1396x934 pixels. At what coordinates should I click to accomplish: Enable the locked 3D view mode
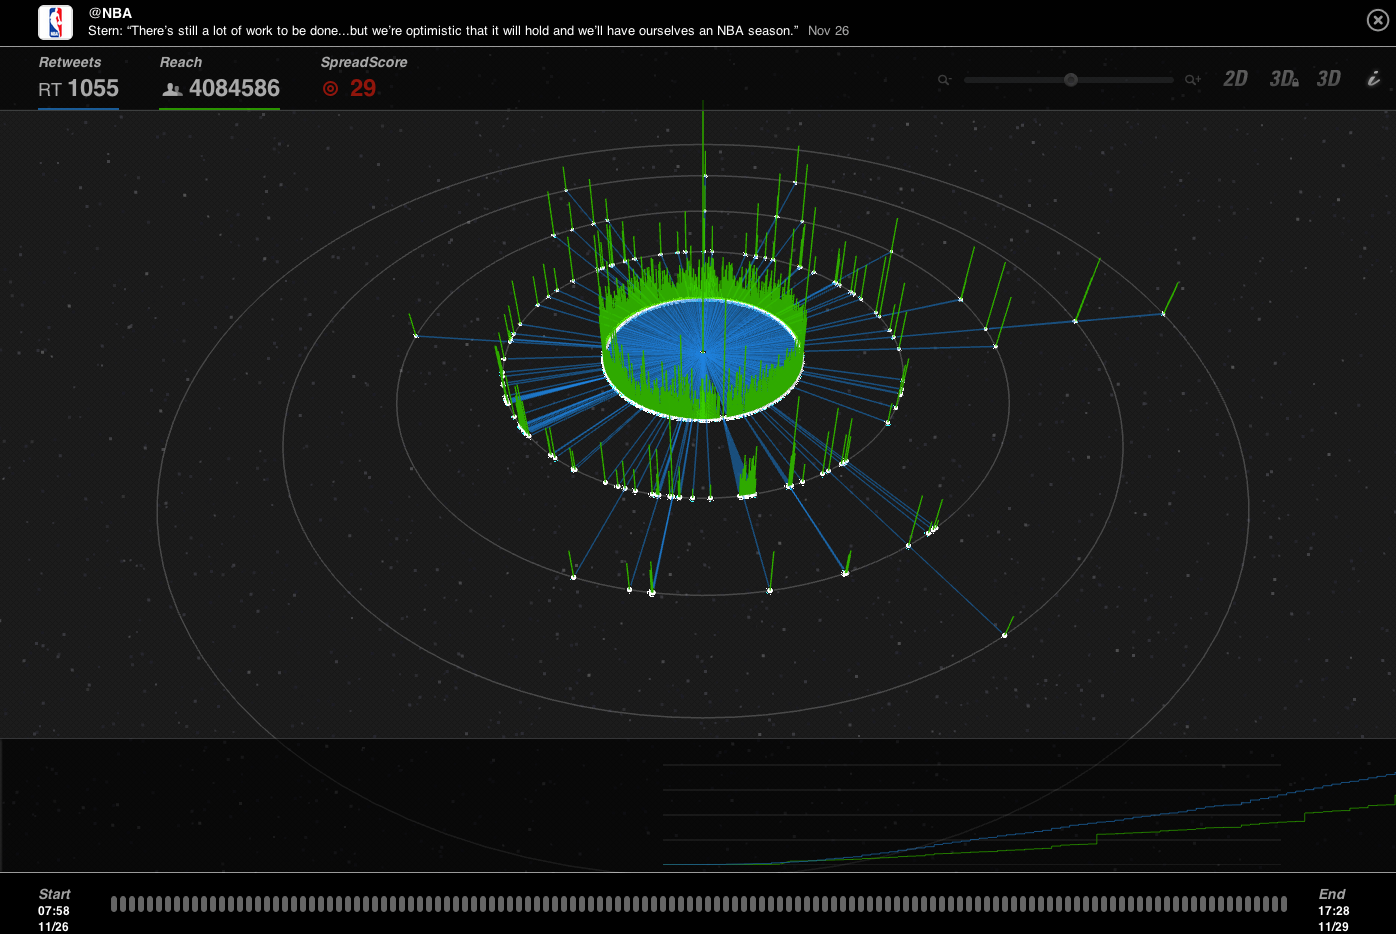1282,78
